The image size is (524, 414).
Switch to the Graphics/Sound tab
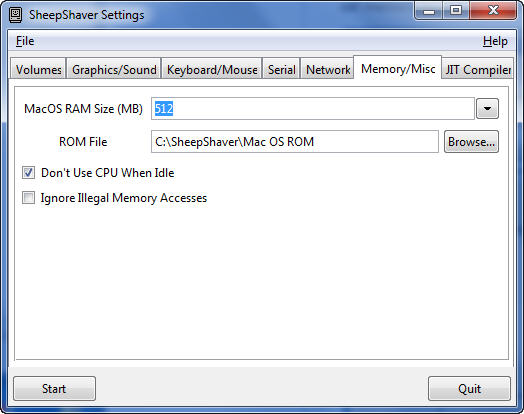pyautogui.click(x=114, y=69)
